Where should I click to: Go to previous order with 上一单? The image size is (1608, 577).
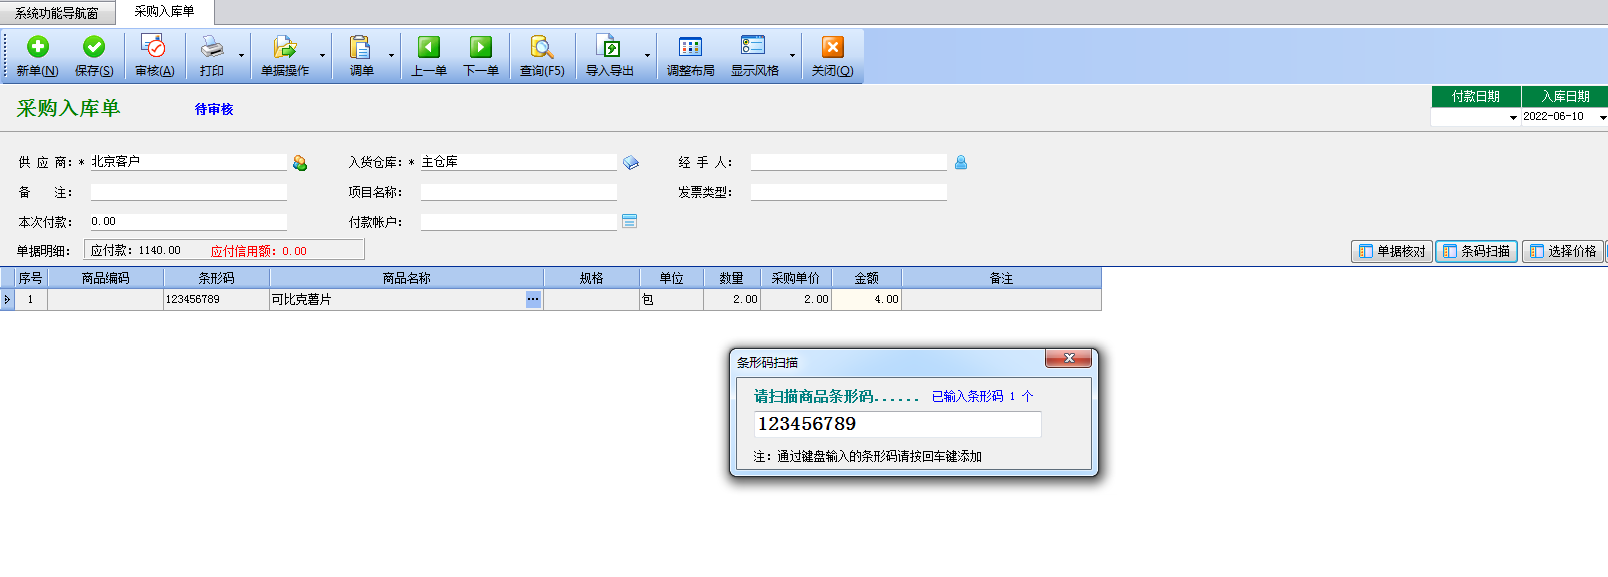(429, 47)
